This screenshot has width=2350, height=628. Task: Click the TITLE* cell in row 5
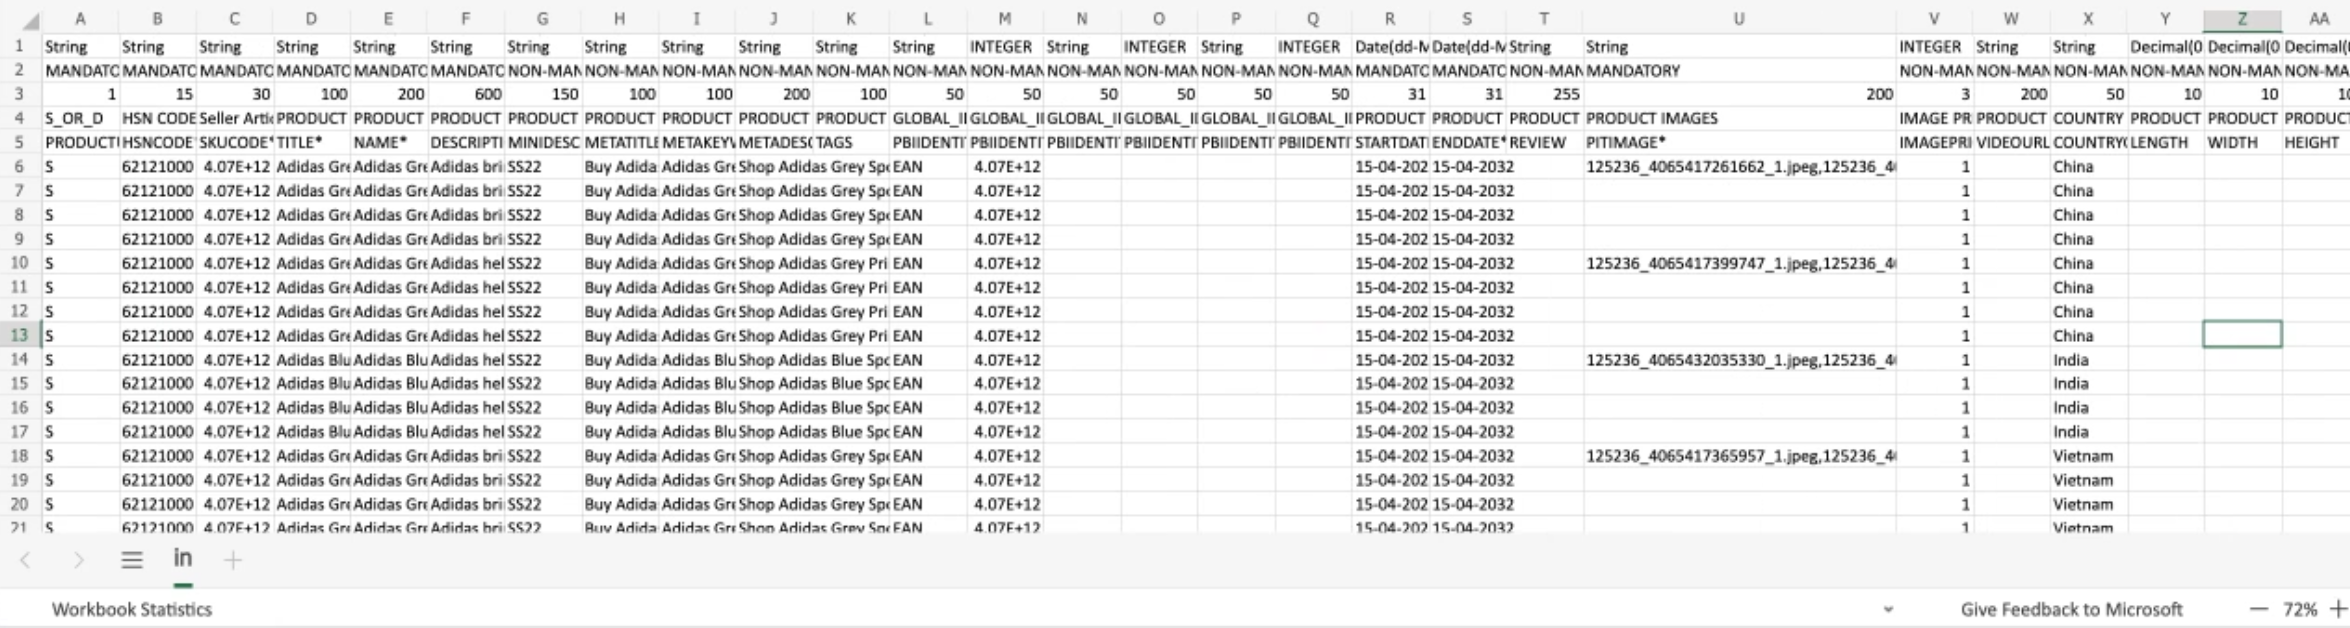(x=312, y=142)
